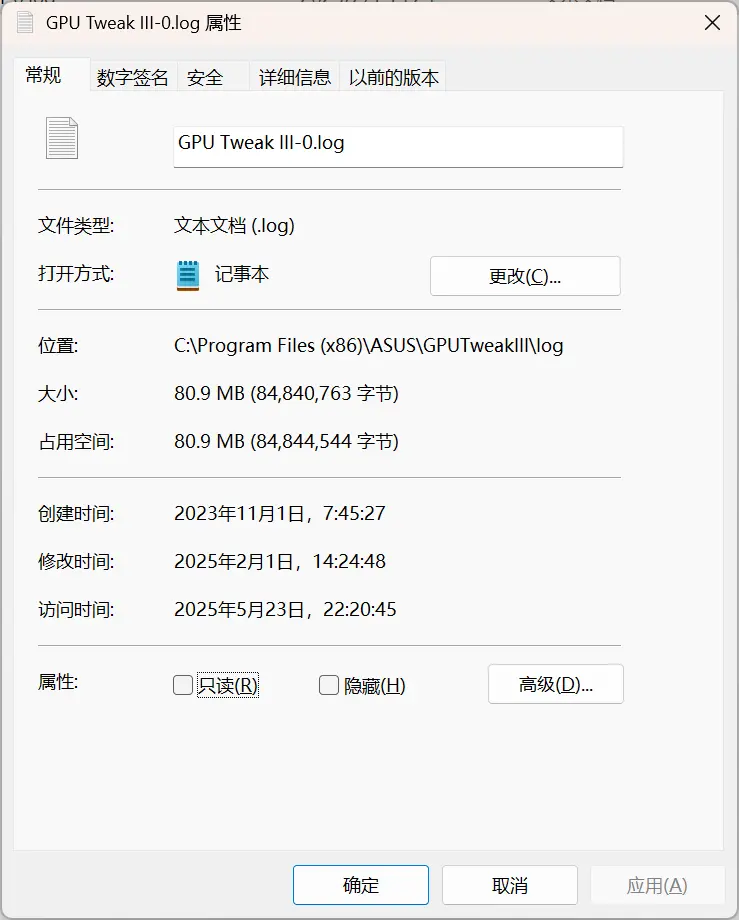
Task: Open the 安全 tab
Action: click(205, 77)
